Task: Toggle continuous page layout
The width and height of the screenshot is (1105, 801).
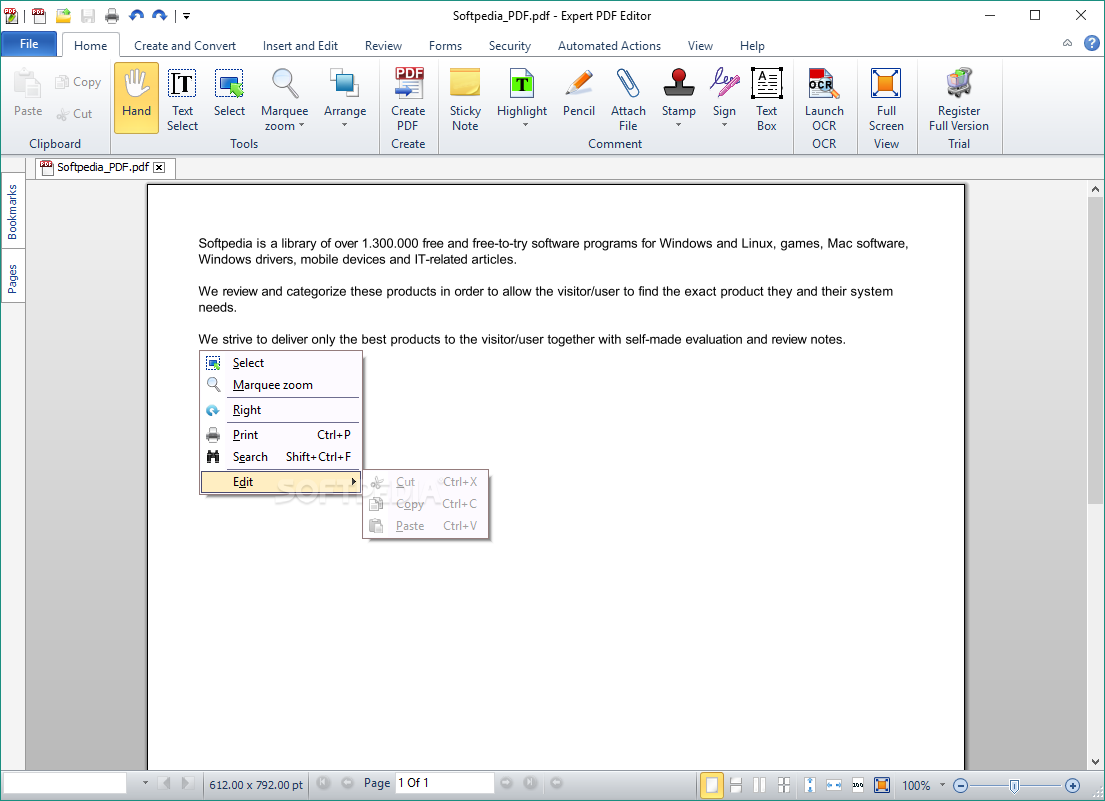Action: (x=736, y=785)
